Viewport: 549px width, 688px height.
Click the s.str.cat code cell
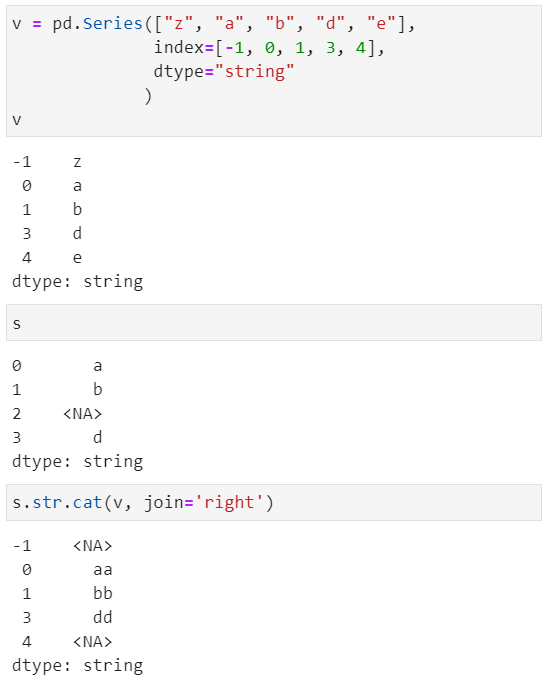click(x=274, y=502)
